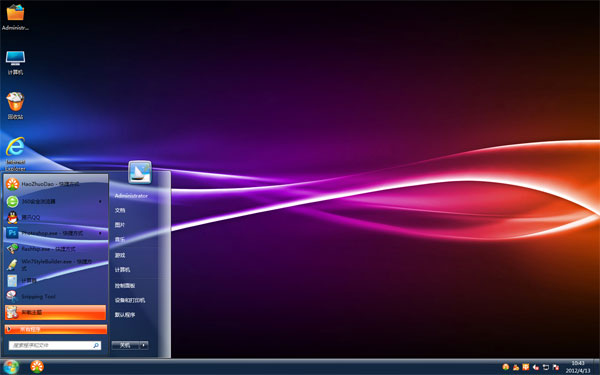The height and width of the screenshot is (375, 600).
Task: Open 音乐 (Music) in Start menu
Action: point(120,240)
